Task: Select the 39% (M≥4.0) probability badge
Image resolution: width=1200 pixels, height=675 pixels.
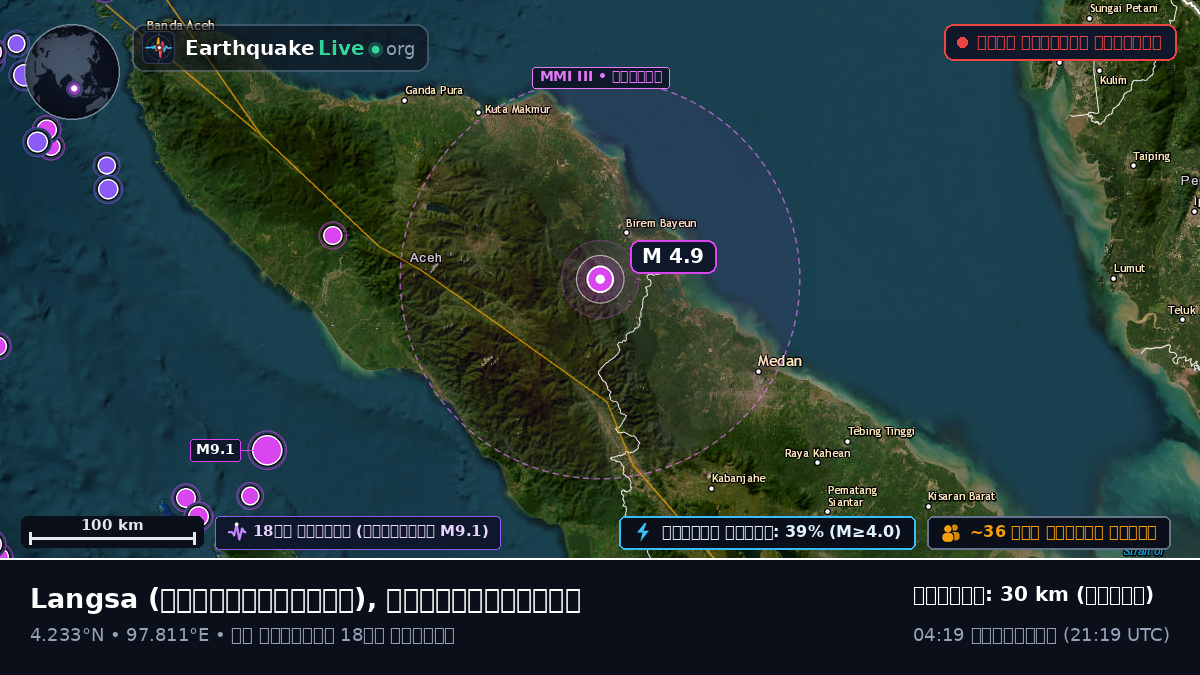Action: (x=767, y=532)
